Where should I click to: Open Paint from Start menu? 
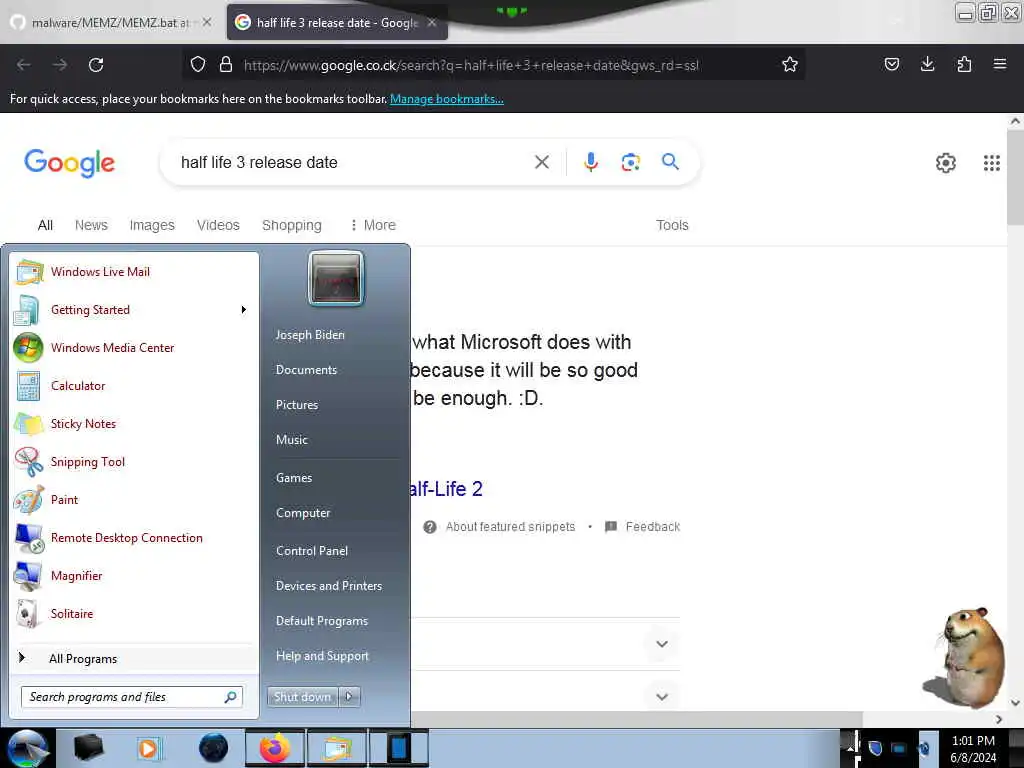(134, 500)
